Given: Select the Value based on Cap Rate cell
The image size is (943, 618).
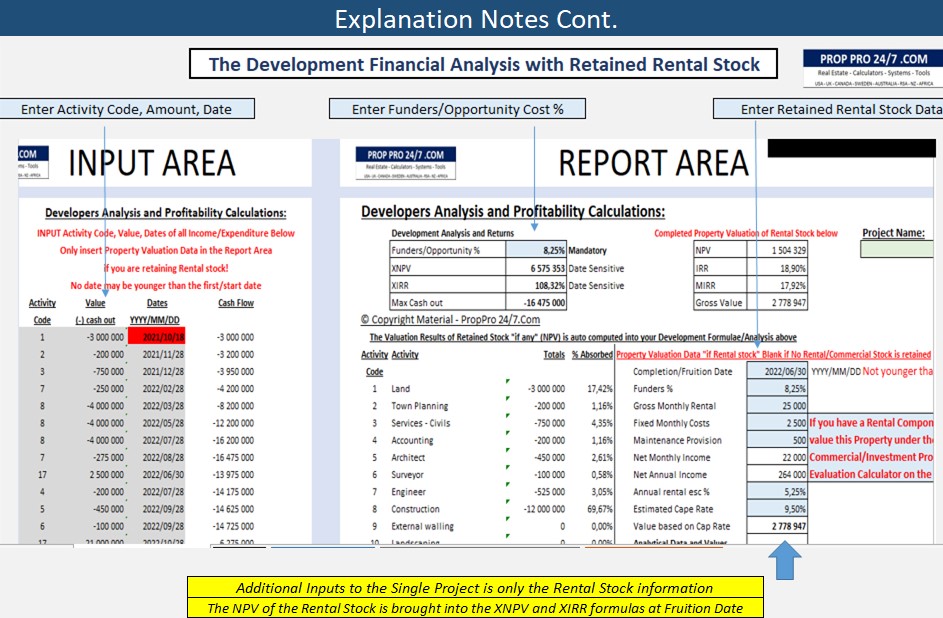Looking at the screenshot, I should (x=777, y=526).
